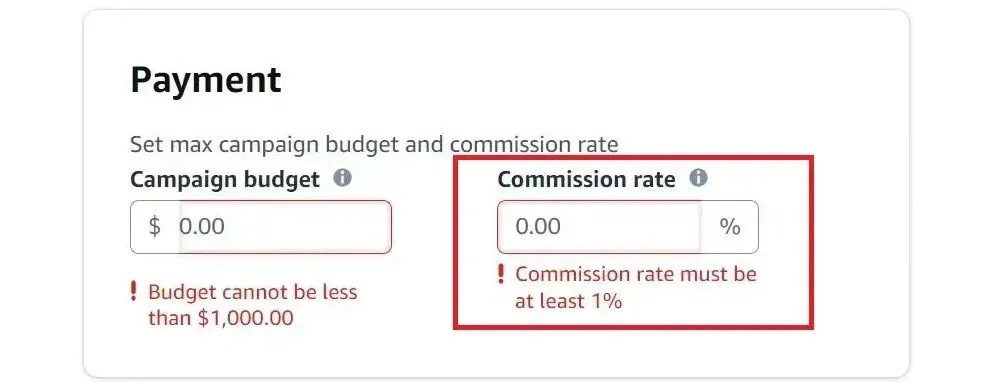Open the Commission rate info tooltip icon
Image resolution: width=998 pixels, height=382 pixels.
698,178
